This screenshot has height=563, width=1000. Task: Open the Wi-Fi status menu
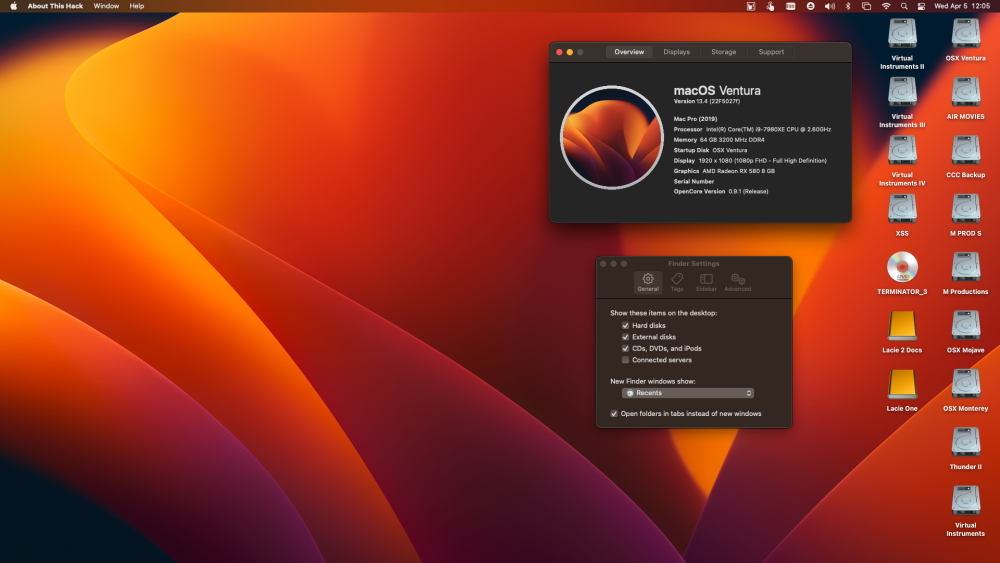886,6
